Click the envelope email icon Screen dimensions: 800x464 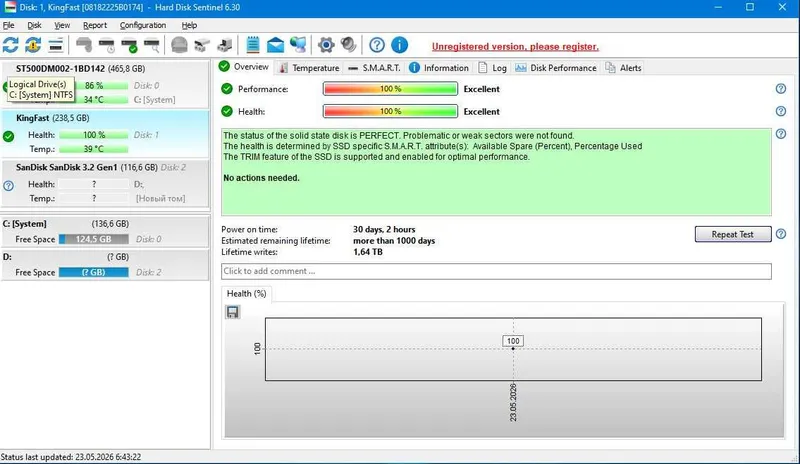276,45
